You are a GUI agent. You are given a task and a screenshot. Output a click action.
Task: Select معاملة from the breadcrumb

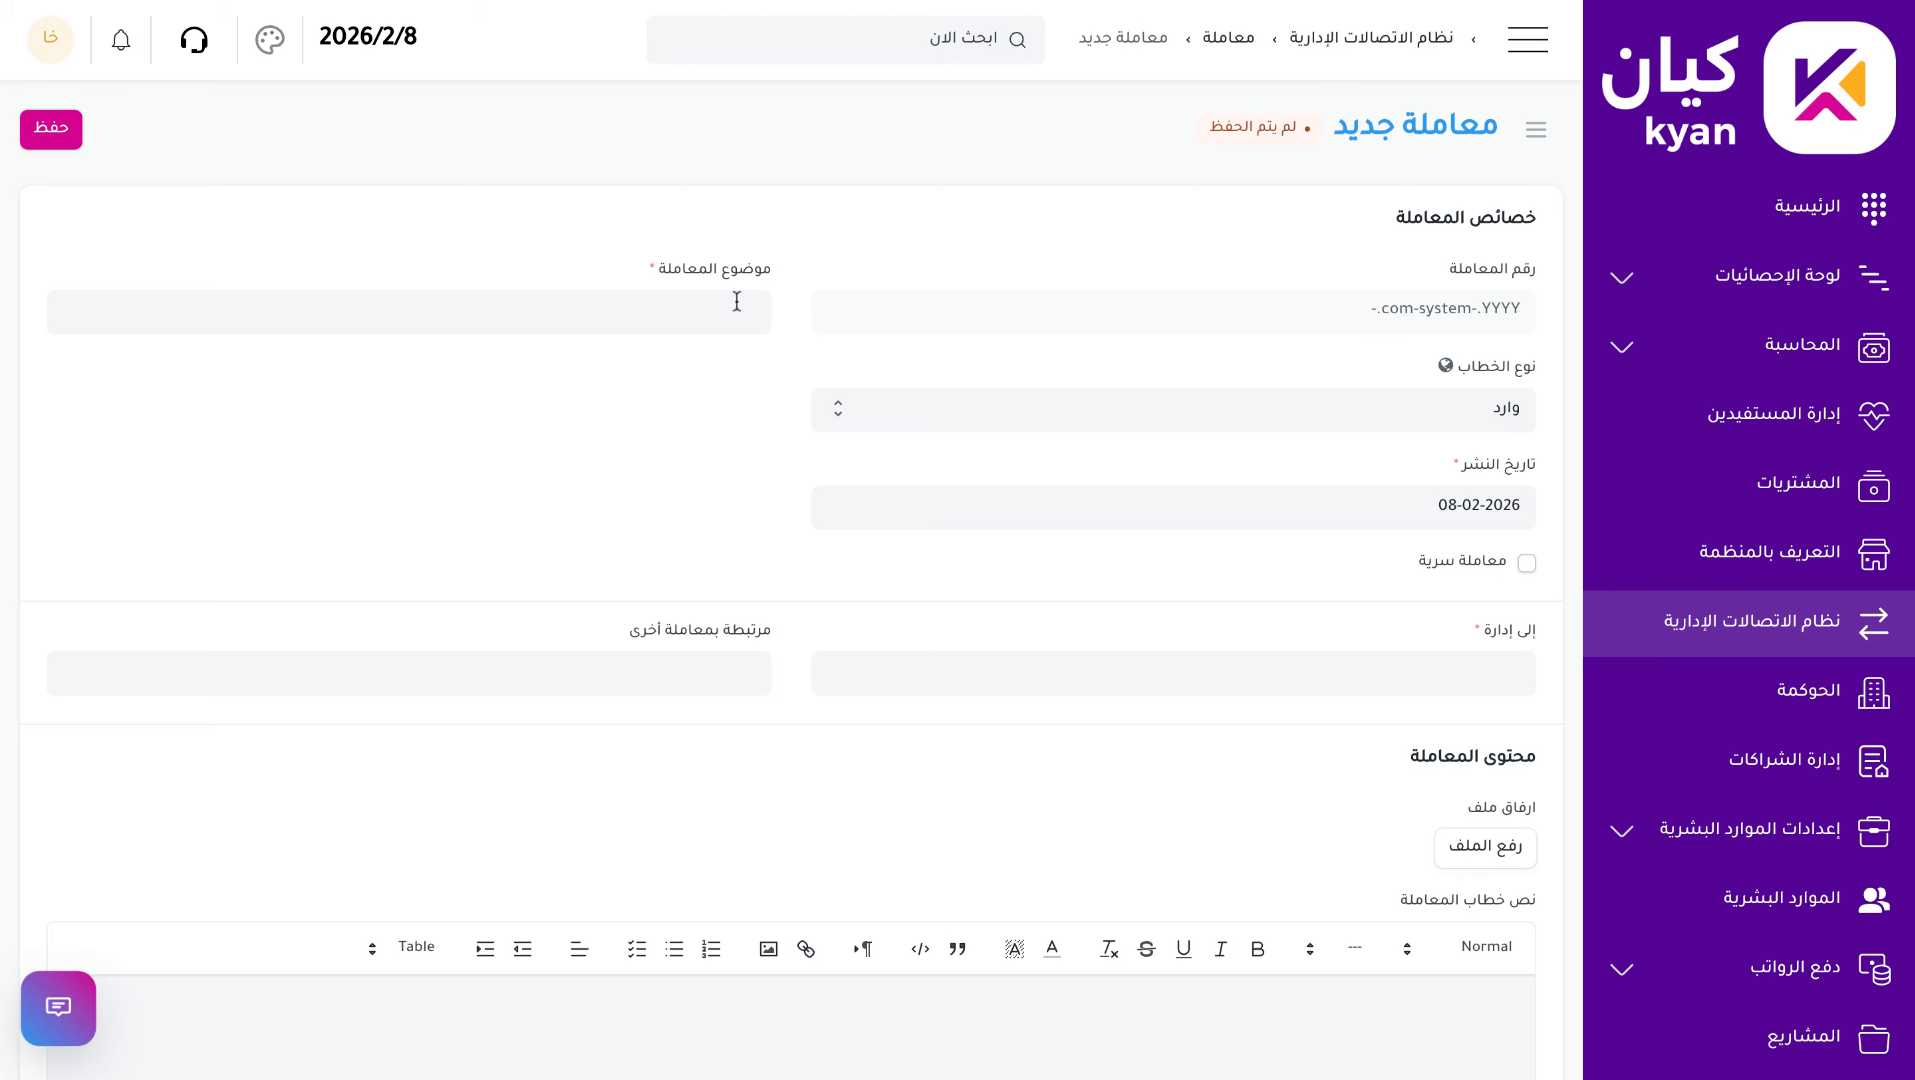[1228, 38]
